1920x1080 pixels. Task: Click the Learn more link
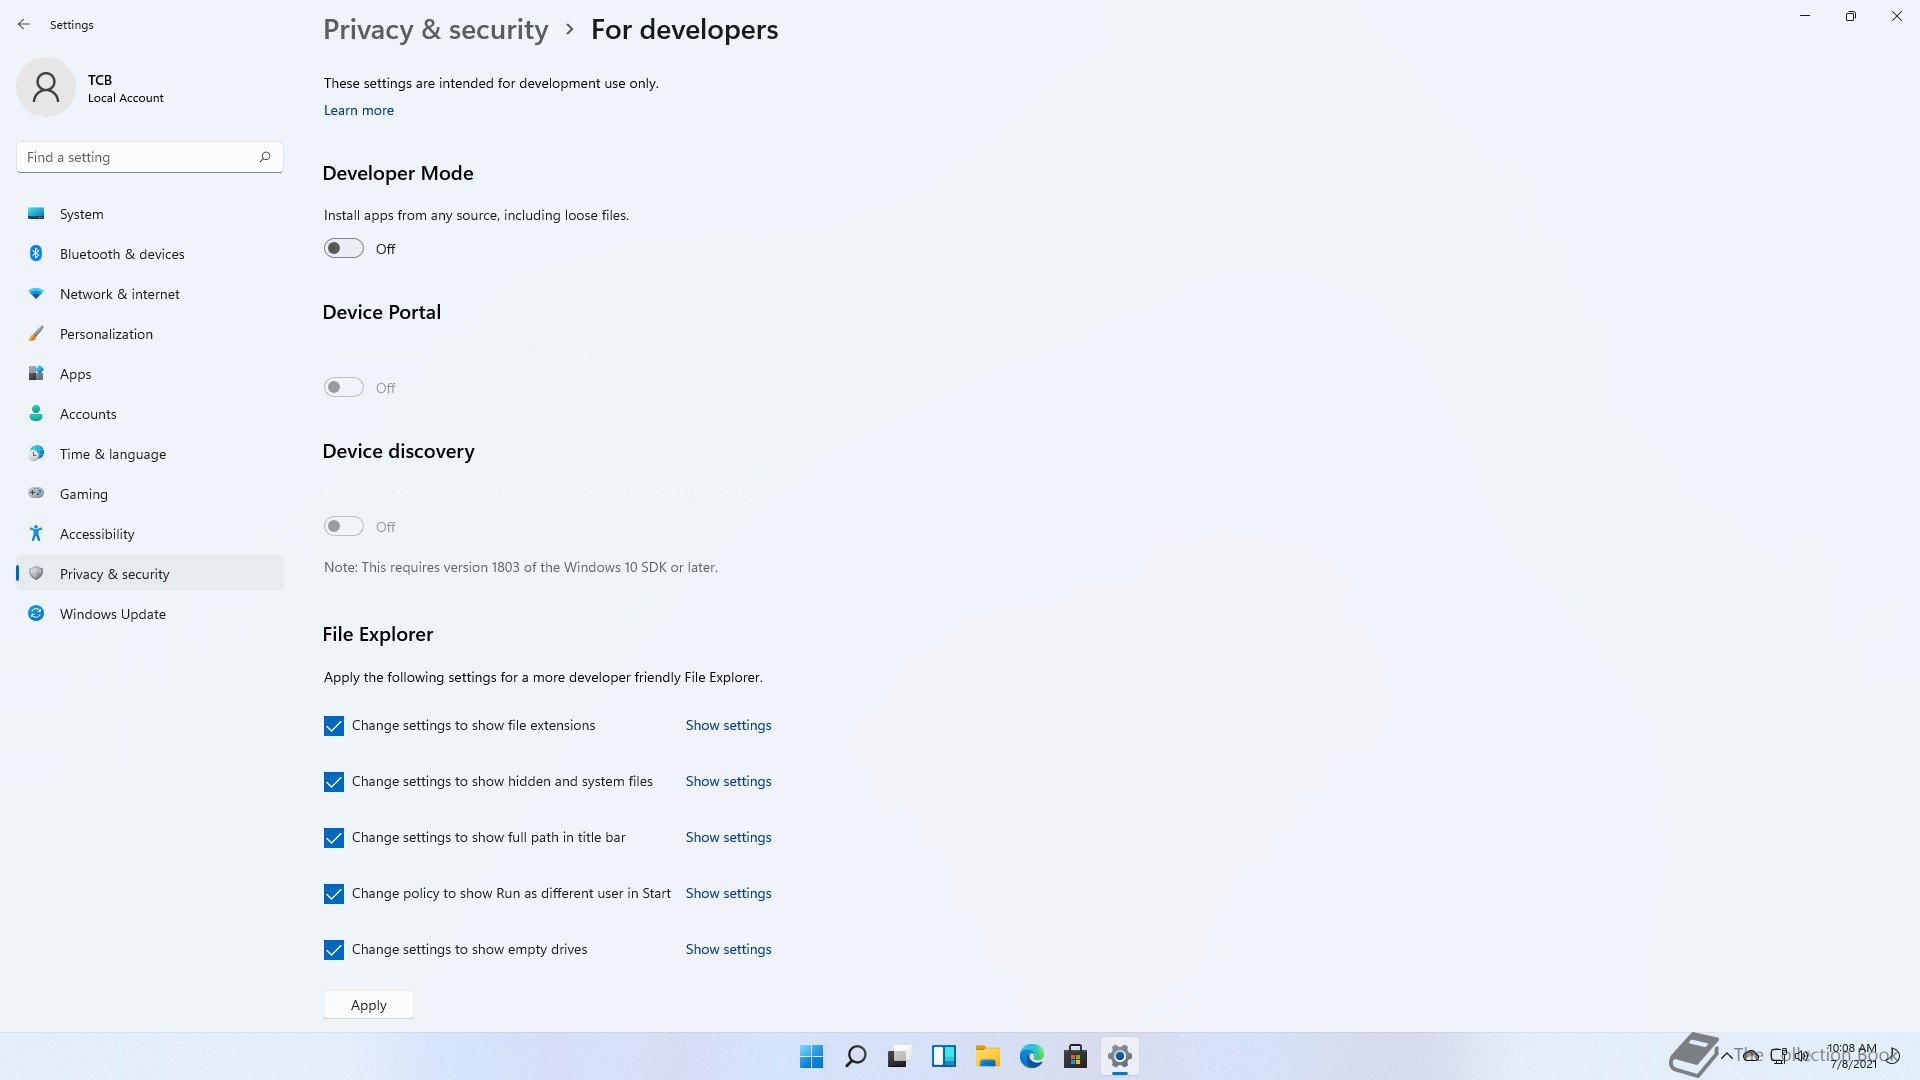tap(359, 111)
